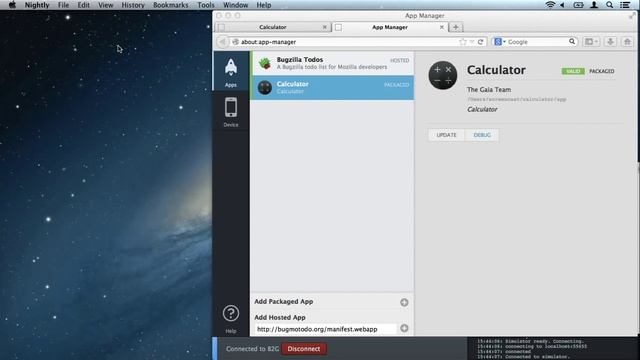Open a new tab with plus button
640x360 pixels.
pos(456,27)
